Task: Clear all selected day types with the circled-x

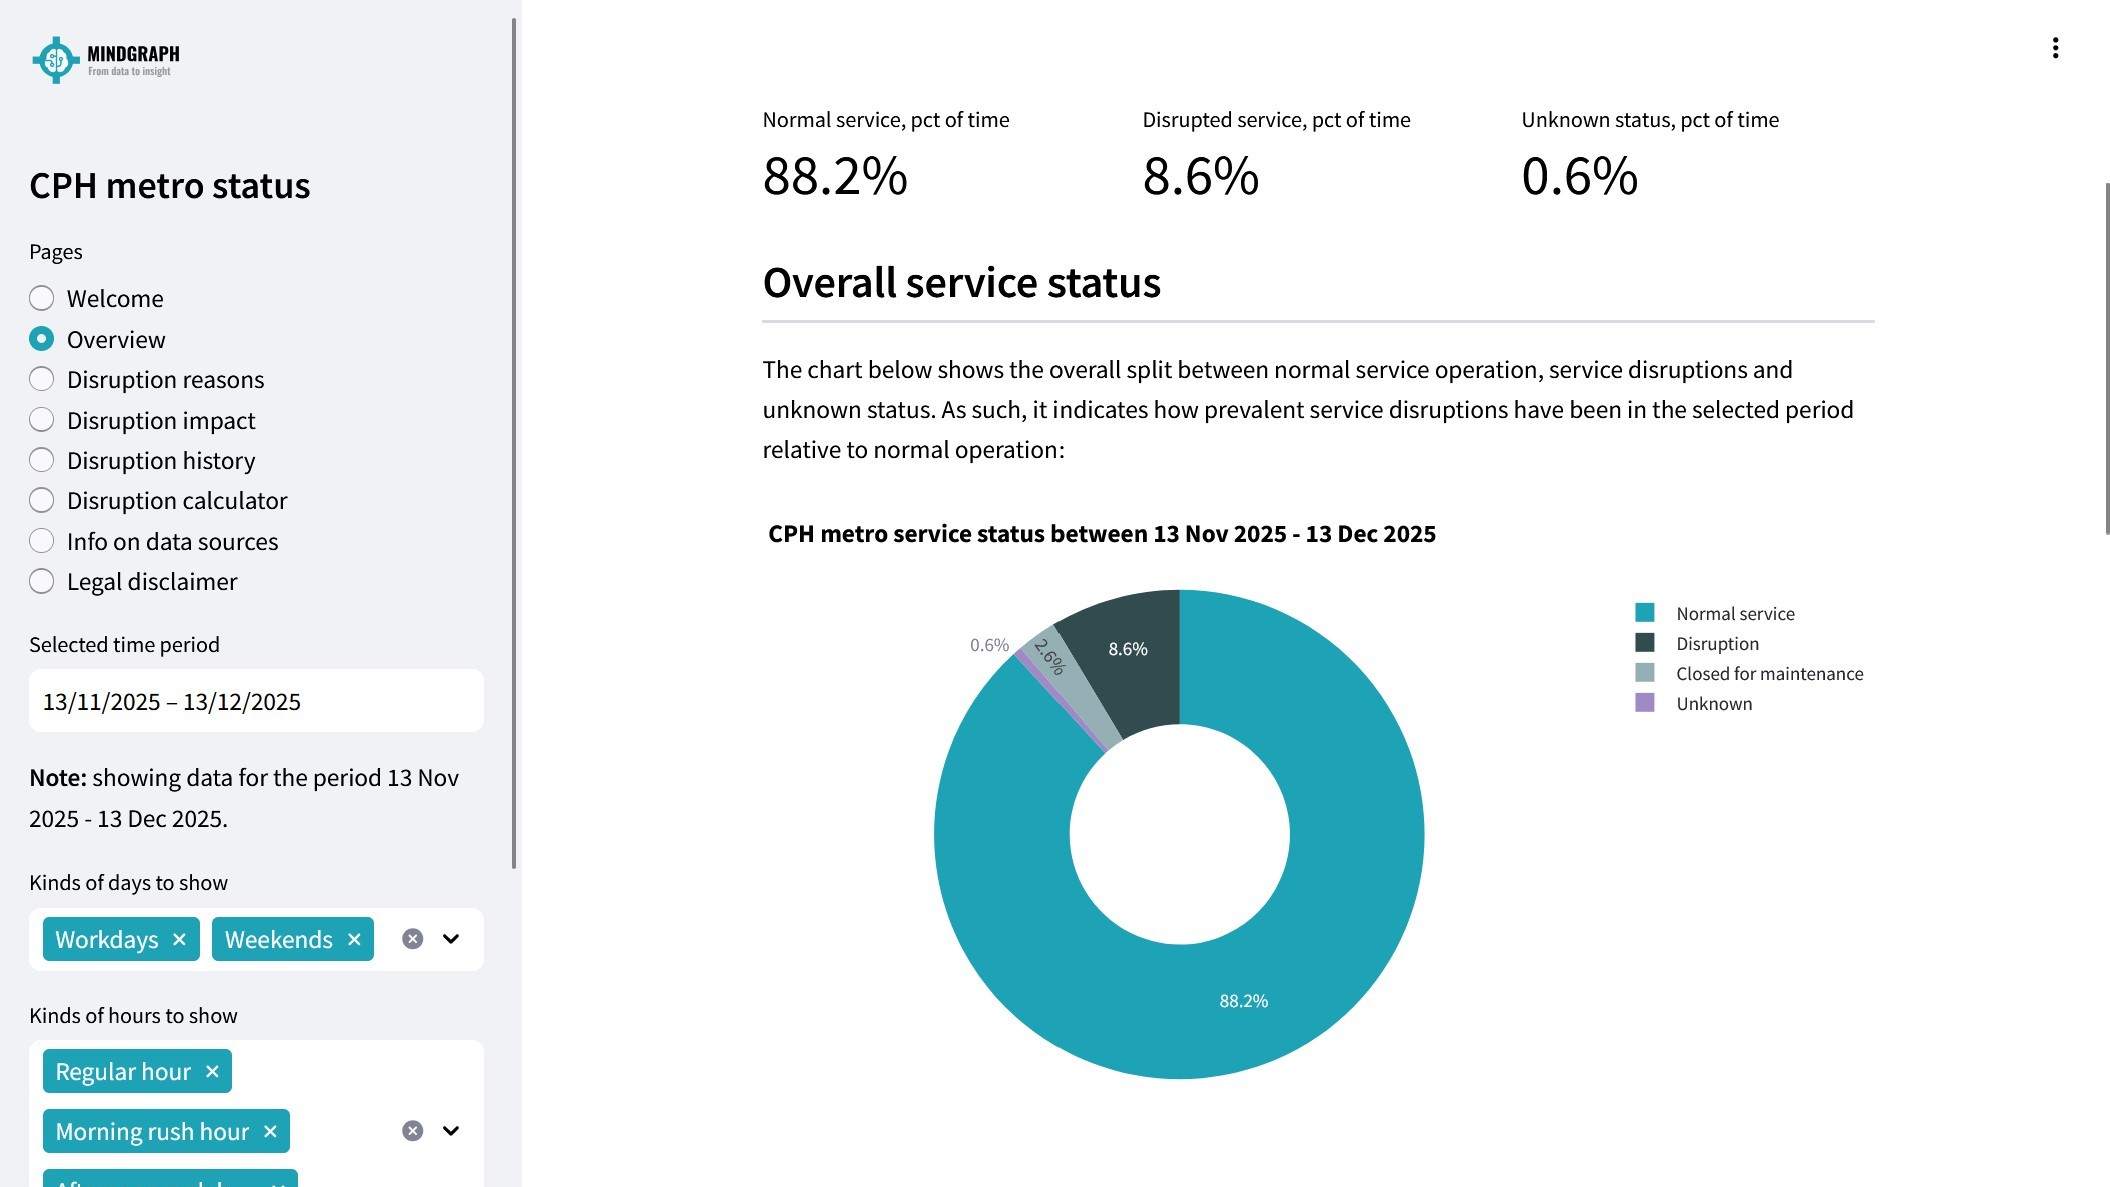Action: coord(412,938)
